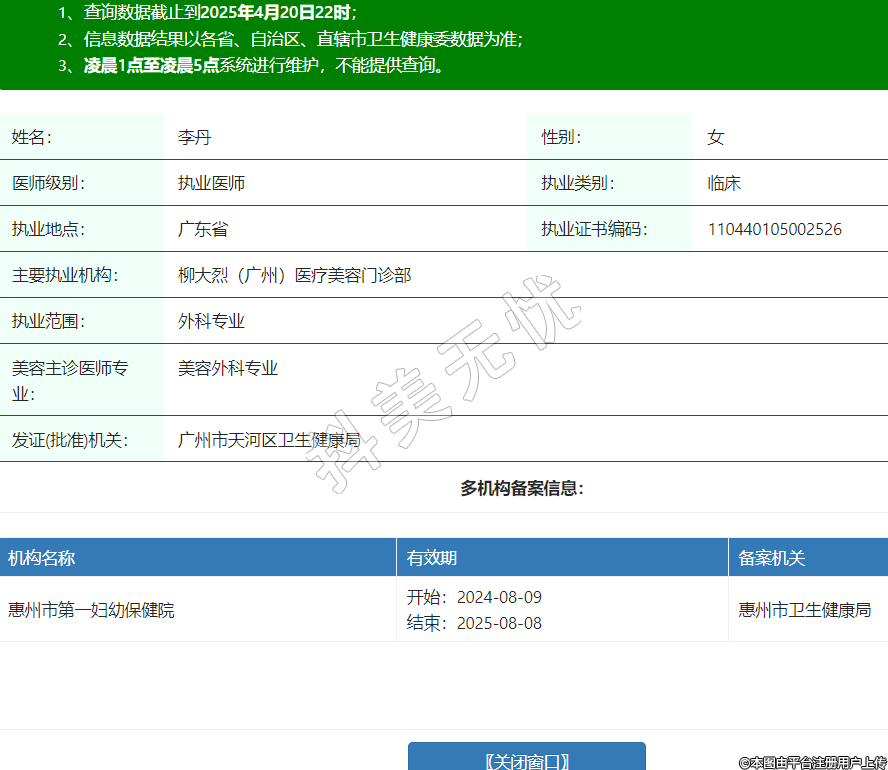Select the name value 李丹
Image resolution: width=888 pixels, height=770 pixels.
point(194,137)
